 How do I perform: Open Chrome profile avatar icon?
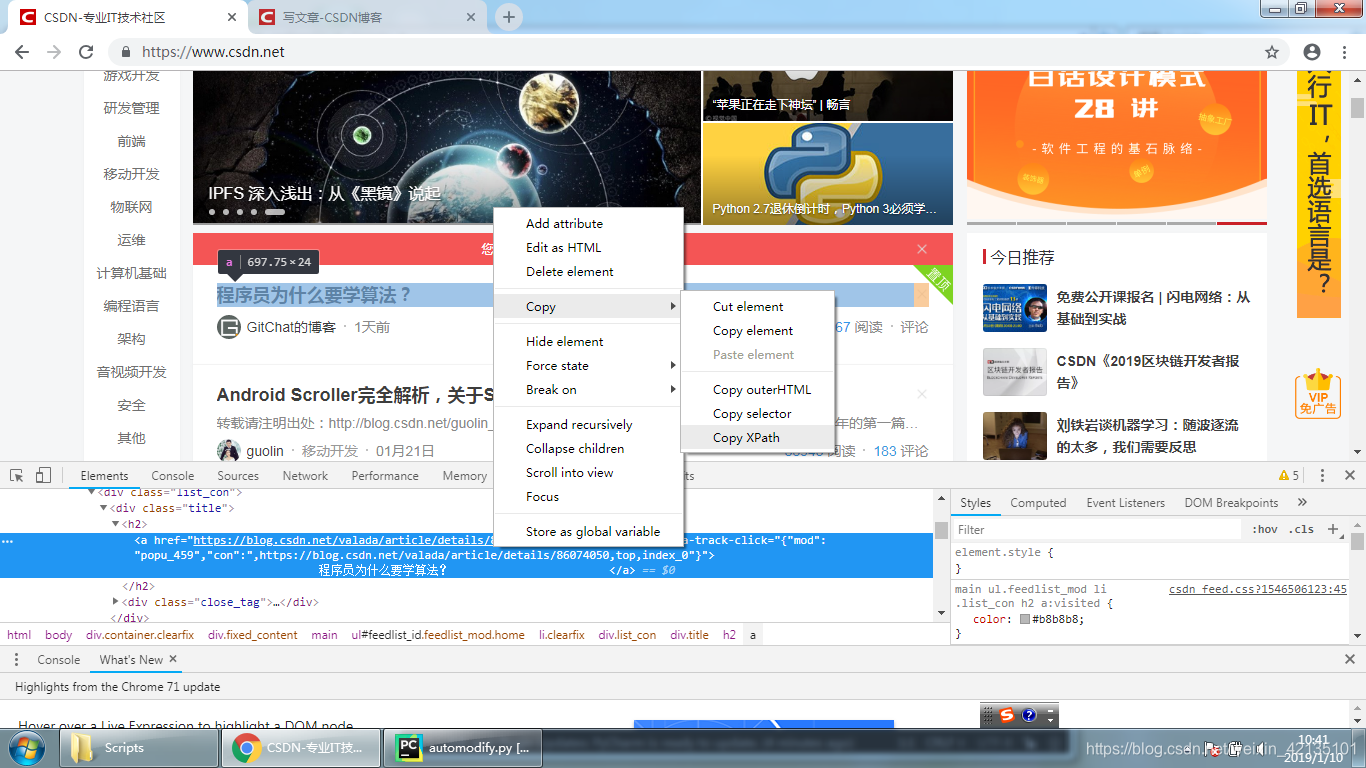tap(1312, 52)
